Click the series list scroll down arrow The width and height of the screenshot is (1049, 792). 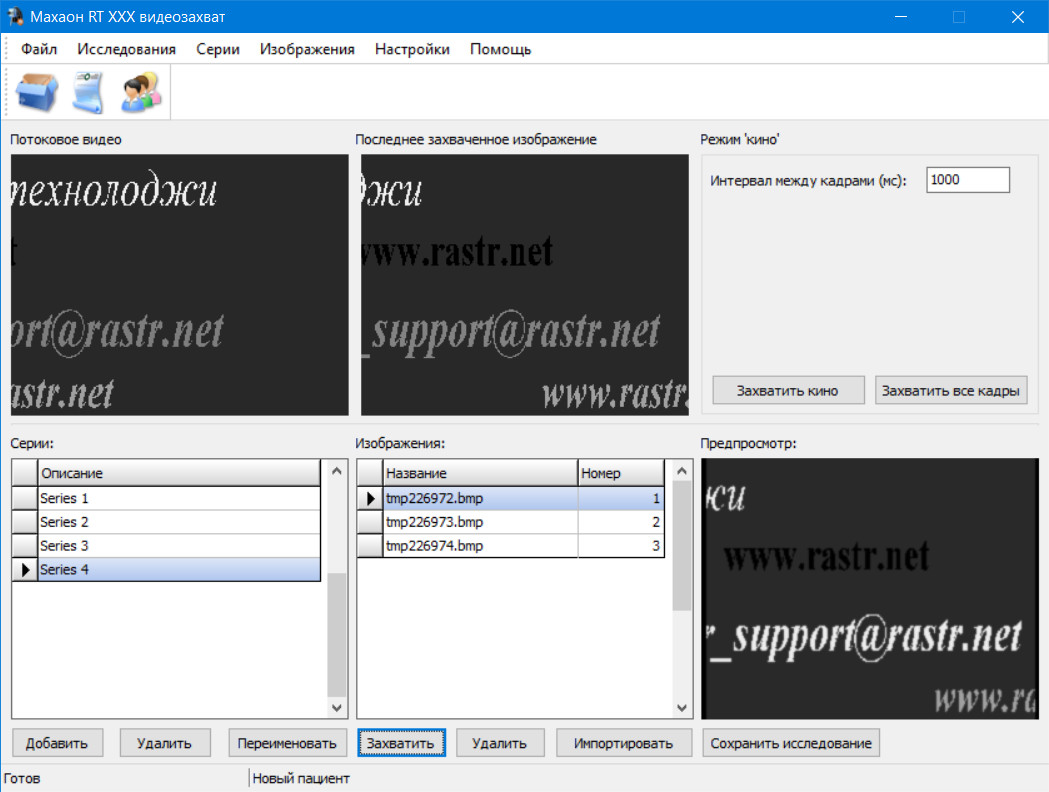pos(337,707)
